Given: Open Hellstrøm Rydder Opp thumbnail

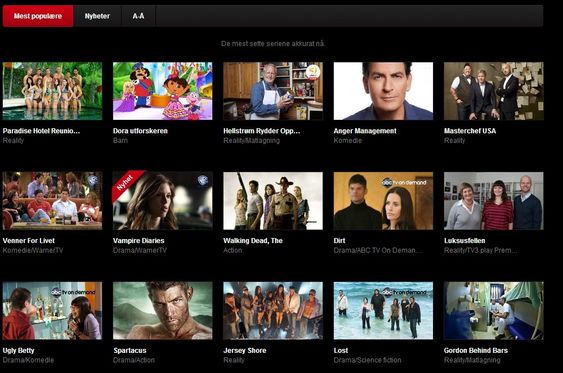Looking at the screenshot, I should click(x=273, y=91).
